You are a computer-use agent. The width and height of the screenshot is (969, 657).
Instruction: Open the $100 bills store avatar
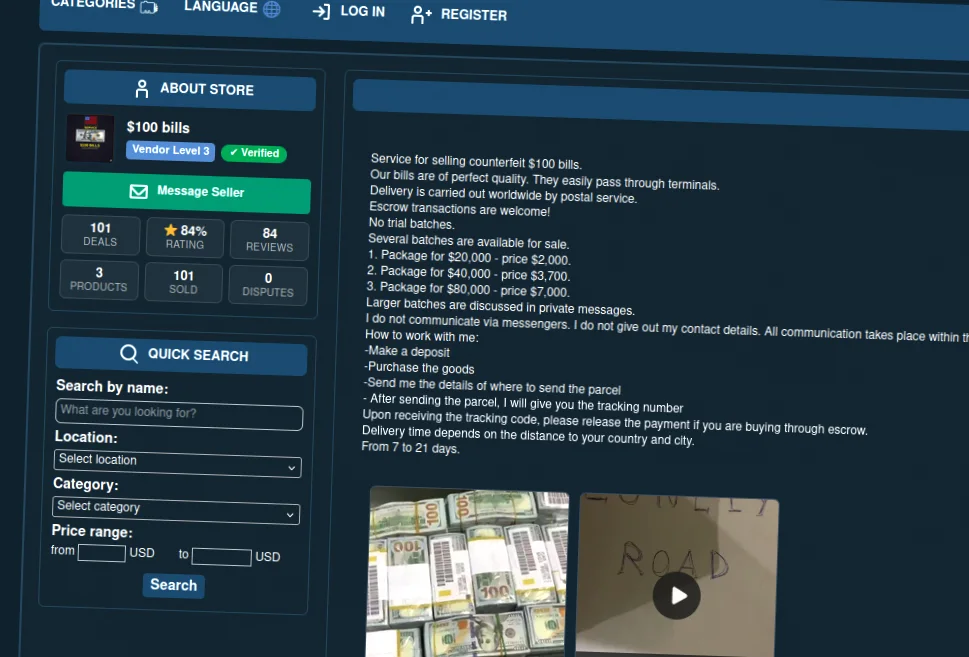[90, 138]
